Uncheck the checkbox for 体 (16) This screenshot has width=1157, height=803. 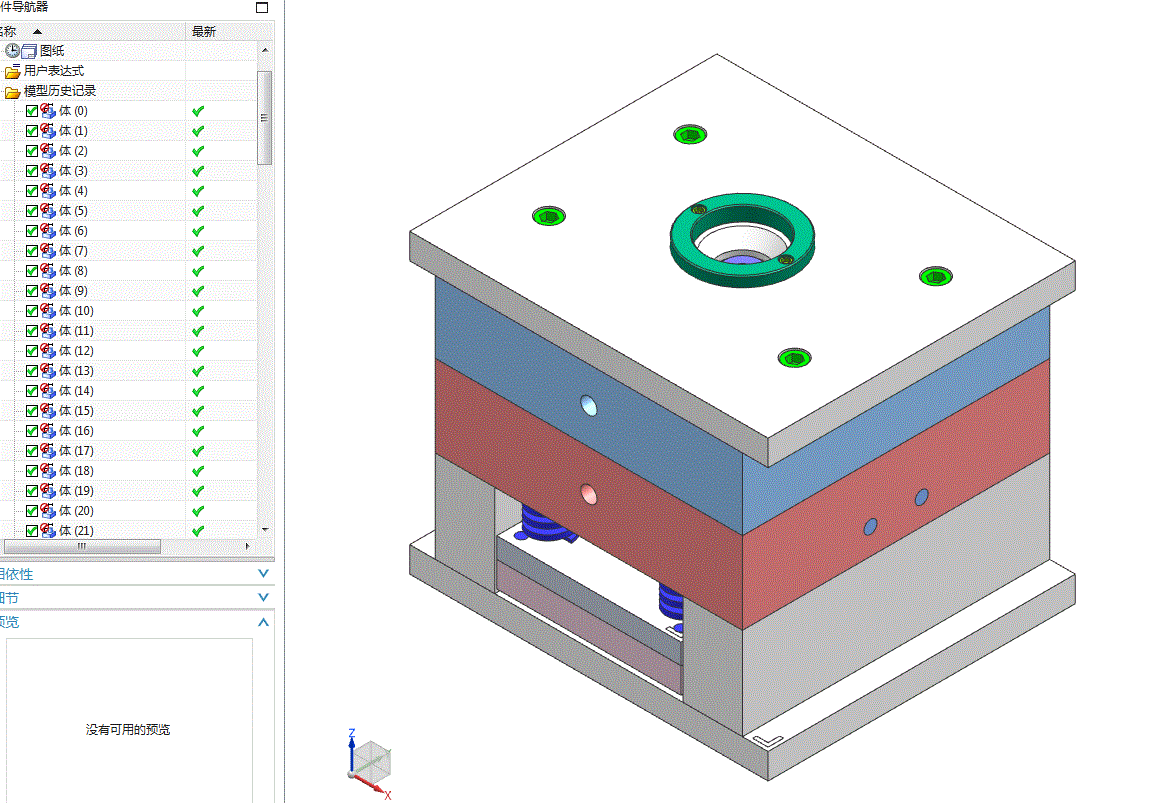coord(32,430)
